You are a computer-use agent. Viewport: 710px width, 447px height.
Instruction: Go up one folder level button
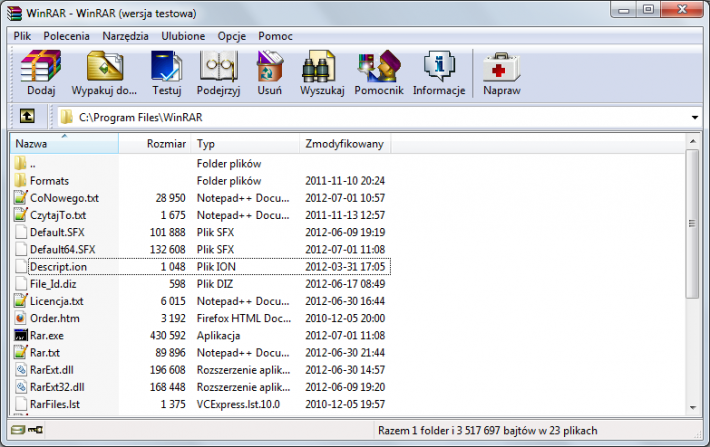(27, 117)
